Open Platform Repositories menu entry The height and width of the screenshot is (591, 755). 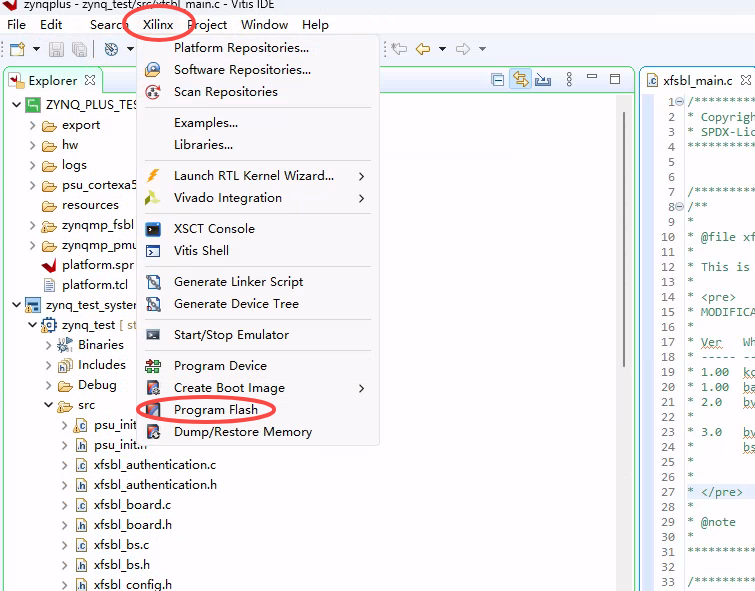(241, 48)
